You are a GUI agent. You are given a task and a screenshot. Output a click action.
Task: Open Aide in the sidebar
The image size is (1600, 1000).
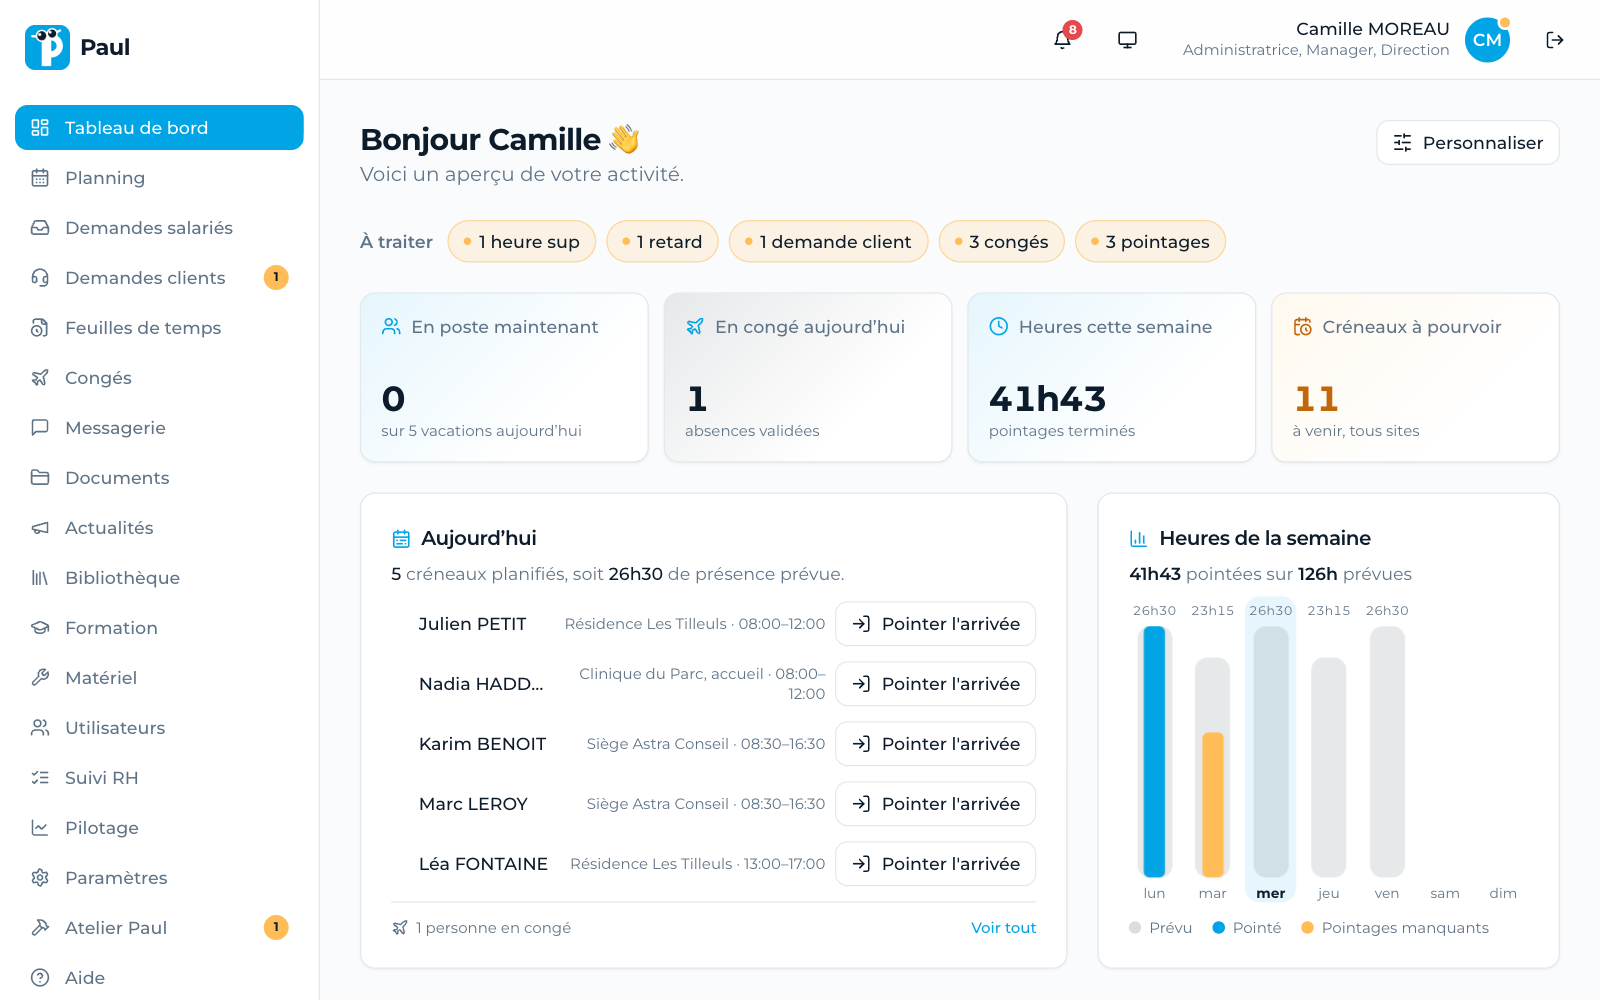(159, 978)
